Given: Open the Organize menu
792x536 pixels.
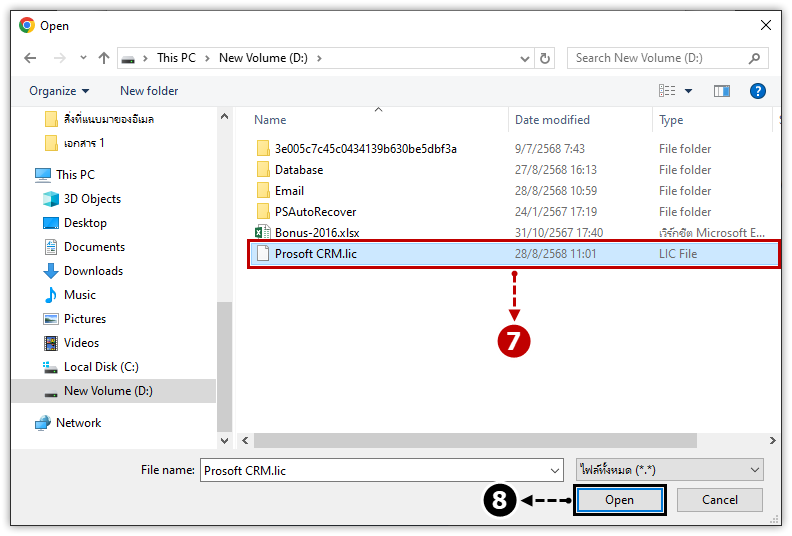Looking at the screenshot, I should [x=59, y=91].
